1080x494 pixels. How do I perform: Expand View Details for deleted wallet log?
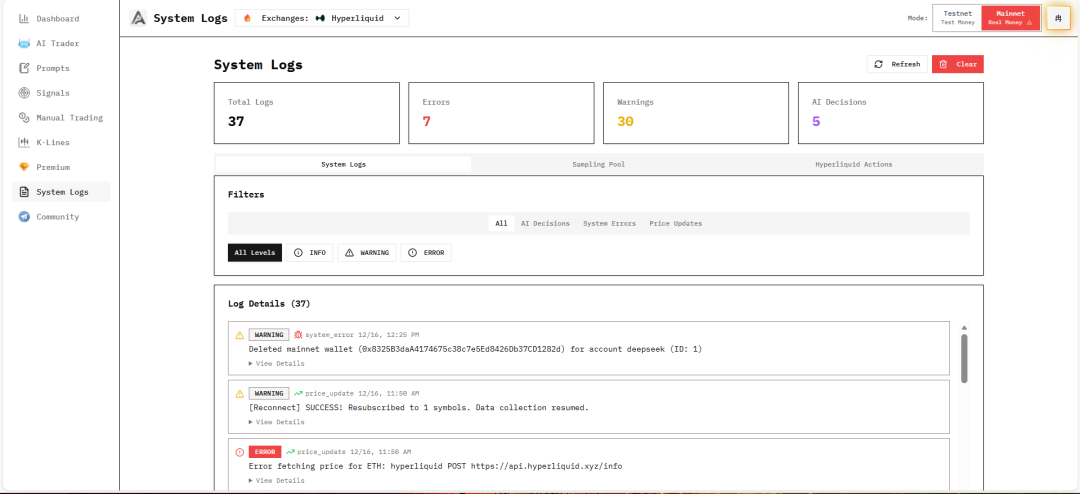(276, 363)
